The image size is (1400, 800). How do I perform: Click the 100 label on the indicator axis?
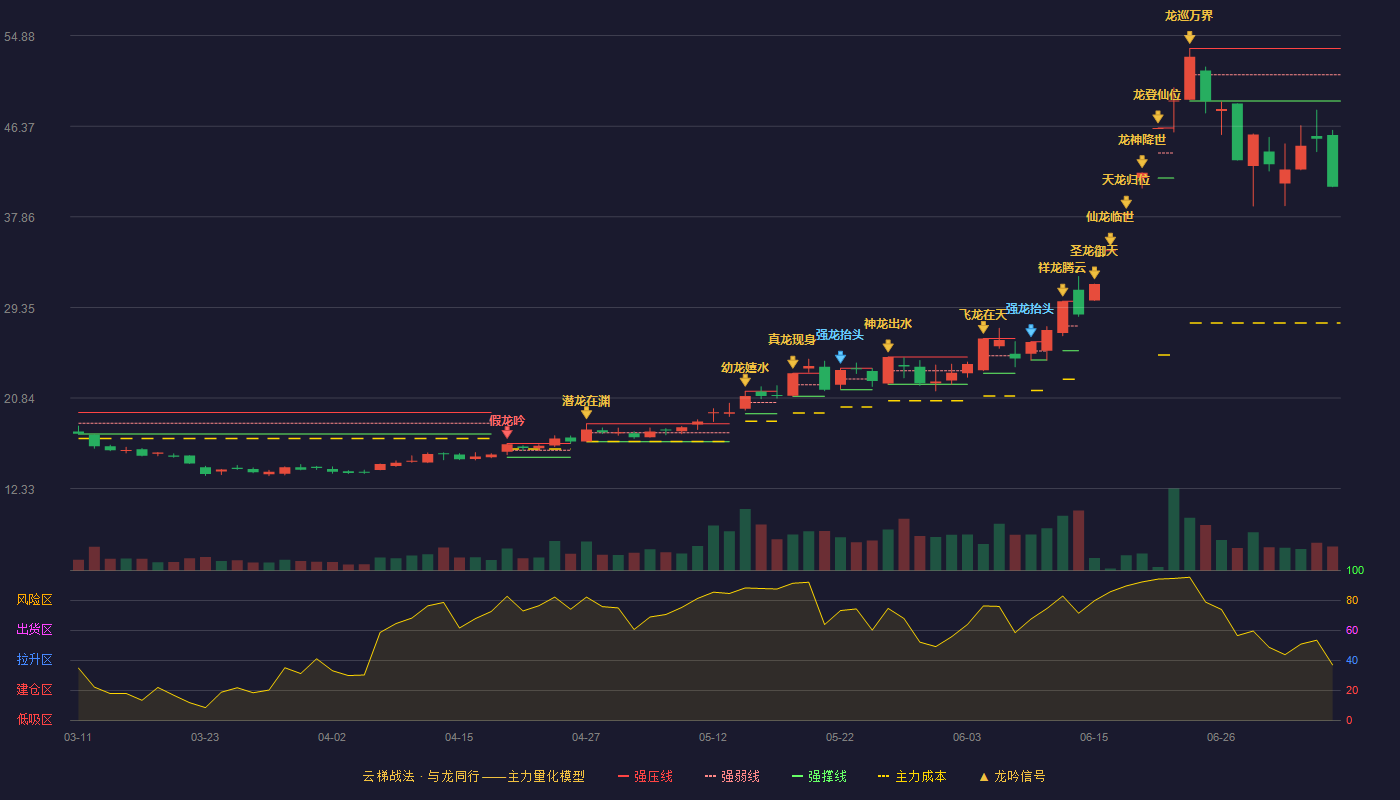click(1355, 571)
